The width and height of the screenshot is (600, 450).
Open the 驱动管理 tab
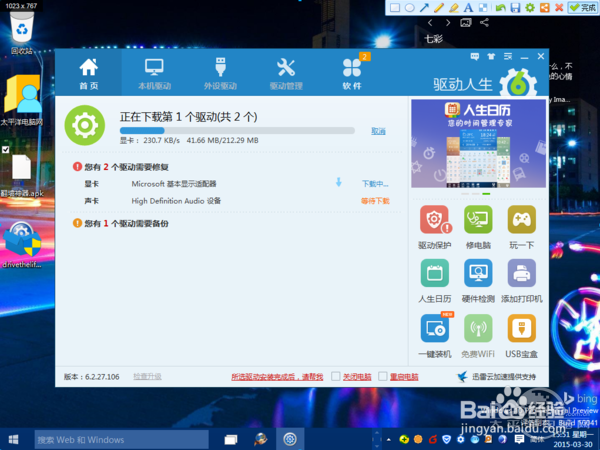click(286, 74)
